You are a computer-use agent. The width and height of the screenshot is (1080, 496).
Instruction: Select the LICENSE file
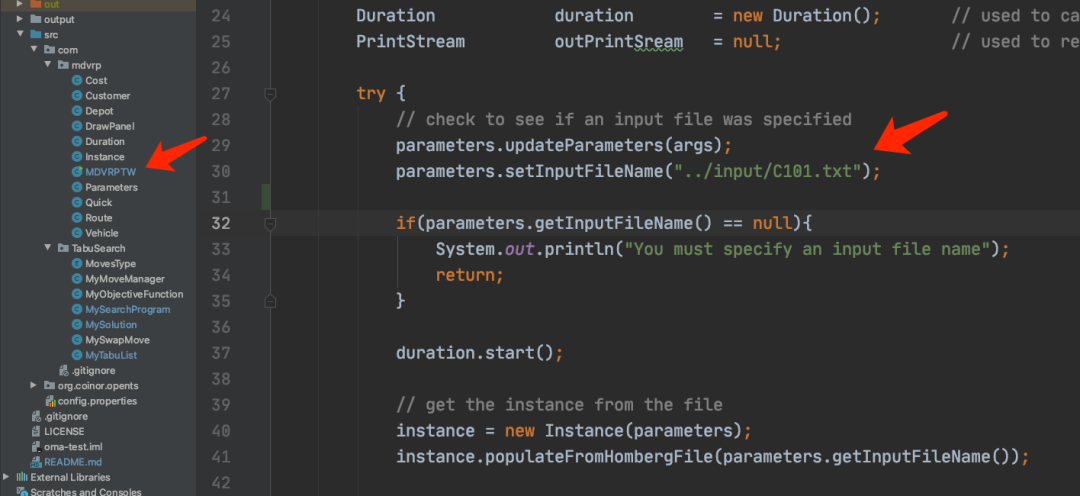[x=64, y=431]
